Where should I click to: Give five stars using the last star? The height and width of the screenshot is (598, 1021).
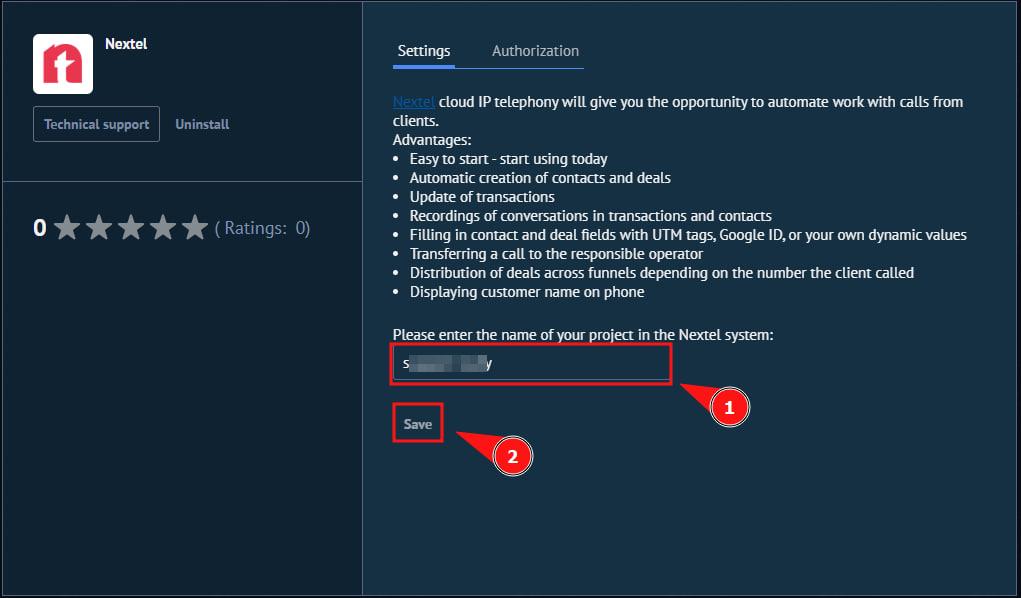(195, 228)
